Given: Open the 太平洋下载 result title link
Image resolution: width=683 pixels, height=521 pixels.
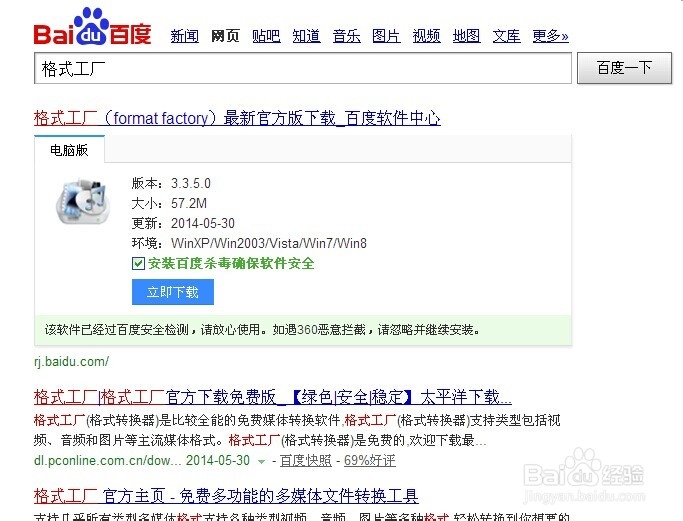Looking at the screenshot, I should click(x=273, y=397).
